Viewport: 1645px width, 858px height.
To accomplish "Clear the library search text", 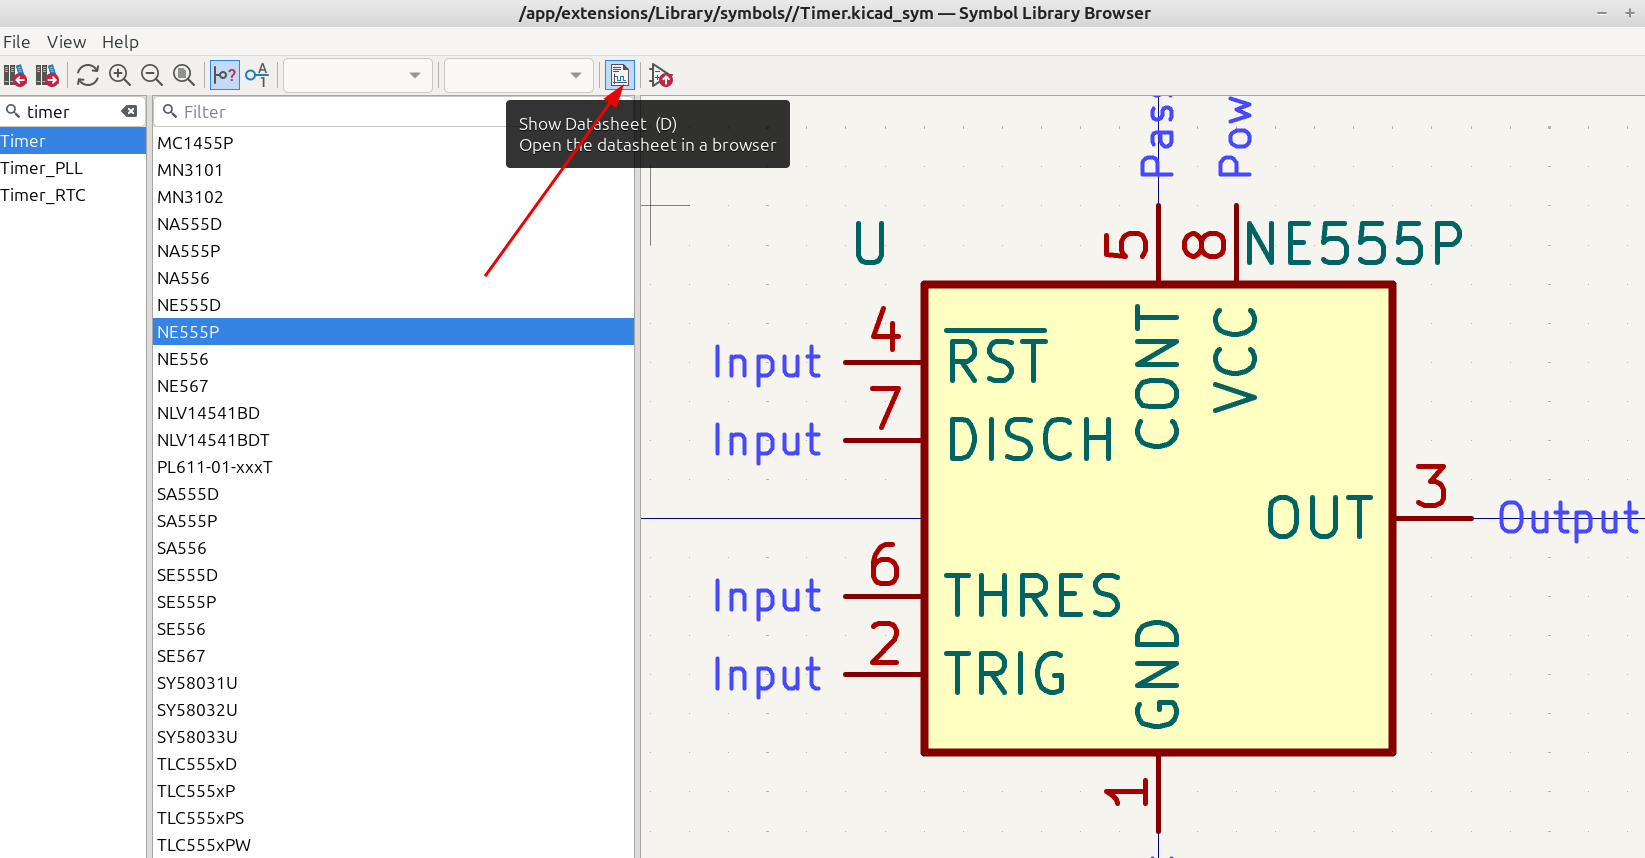I will pyautogui.click(x=130, y=111).
